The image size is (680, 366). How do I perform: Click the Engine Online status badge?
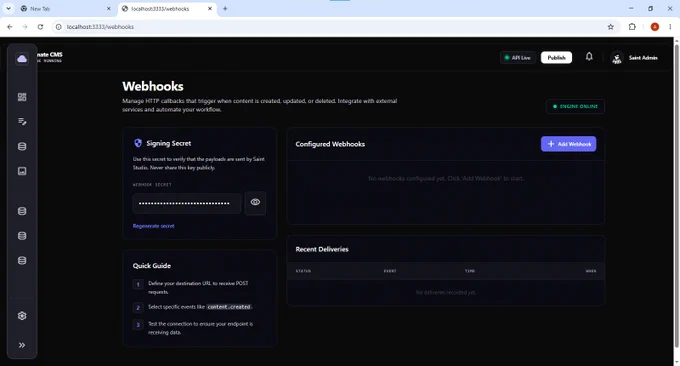click(575, 106)
